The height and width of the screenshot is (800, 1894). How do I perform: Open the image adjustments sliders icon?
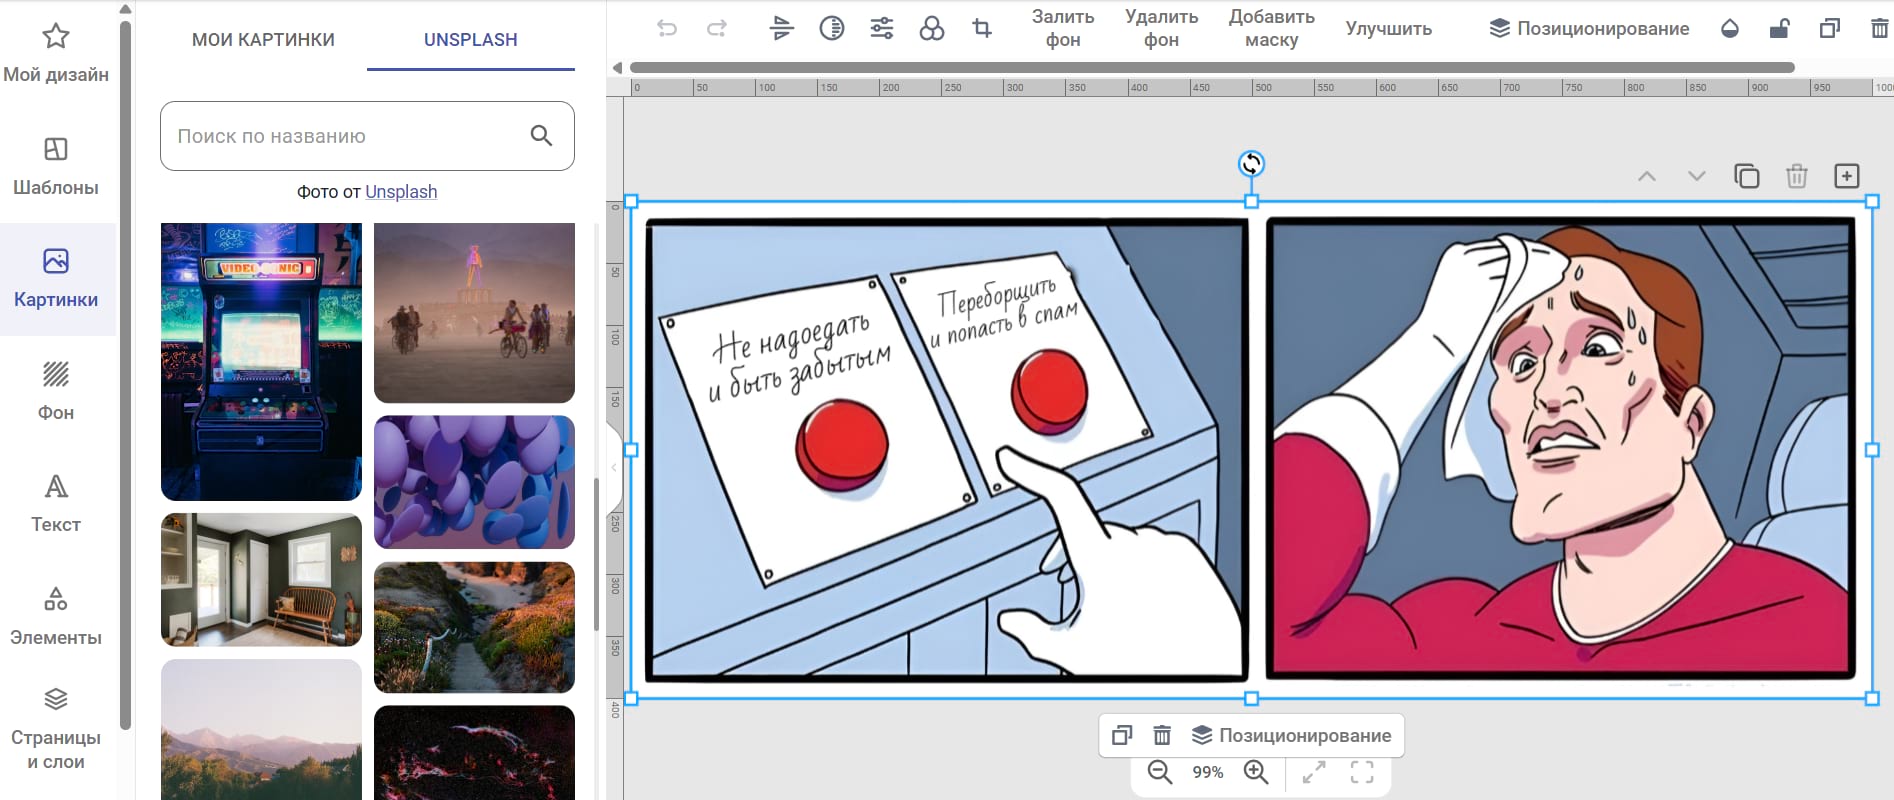pyautogui.click(x=882, y=29)
